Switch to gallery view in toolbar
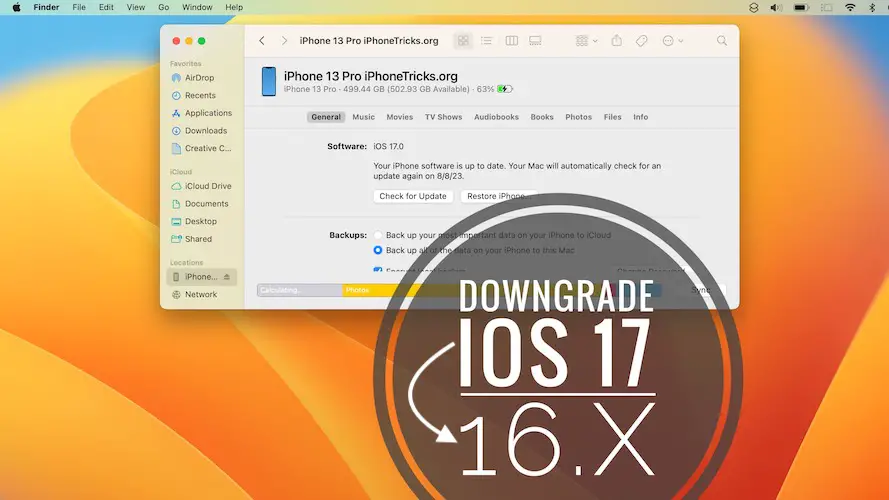The height and width of the screenshot is (500, 889). coord(535,41)
